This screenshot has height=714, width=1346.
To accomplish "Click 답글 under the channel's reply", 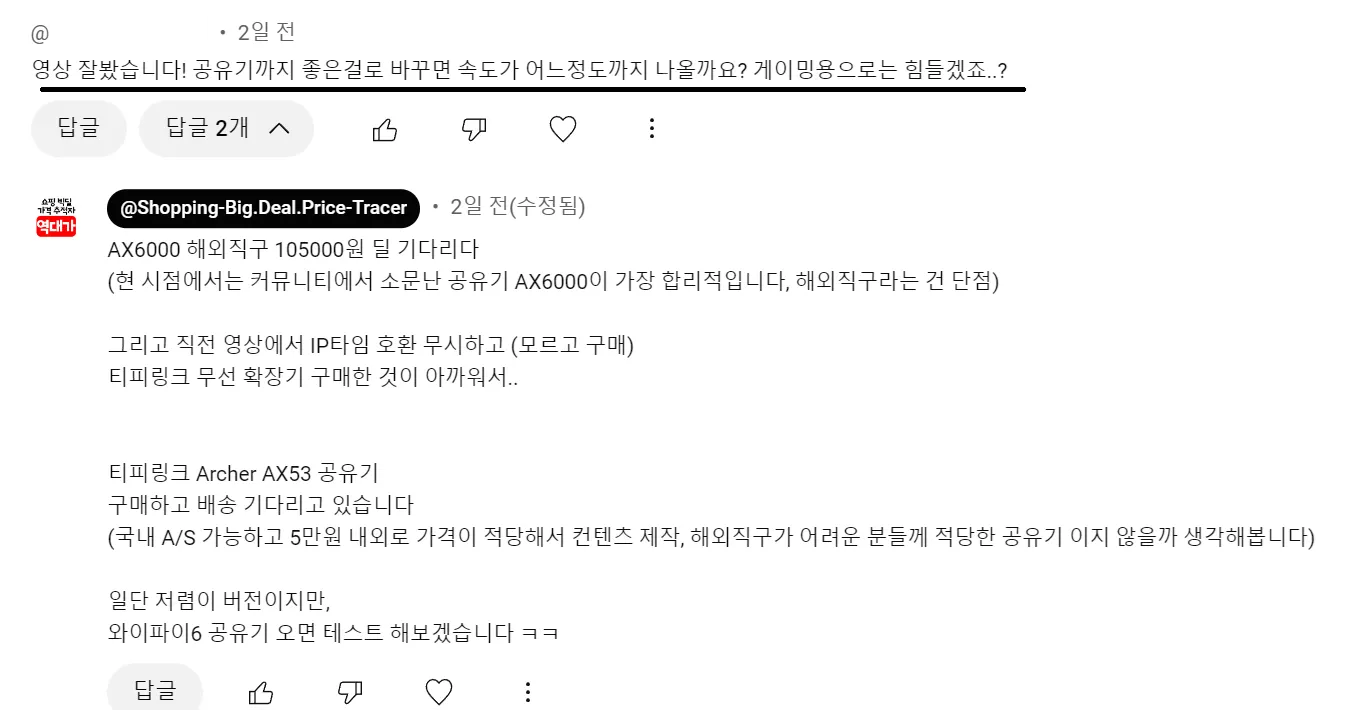I will coord(155,691).
